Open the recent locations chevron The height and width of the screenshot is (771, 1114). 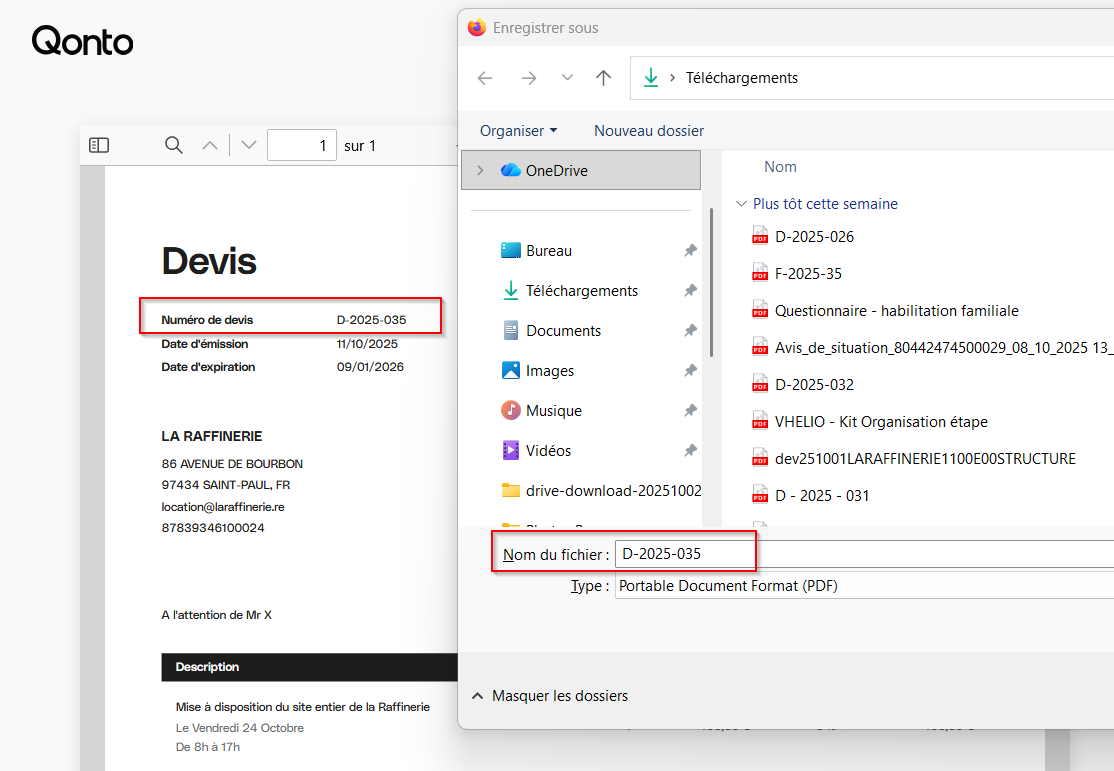point(567,78)
